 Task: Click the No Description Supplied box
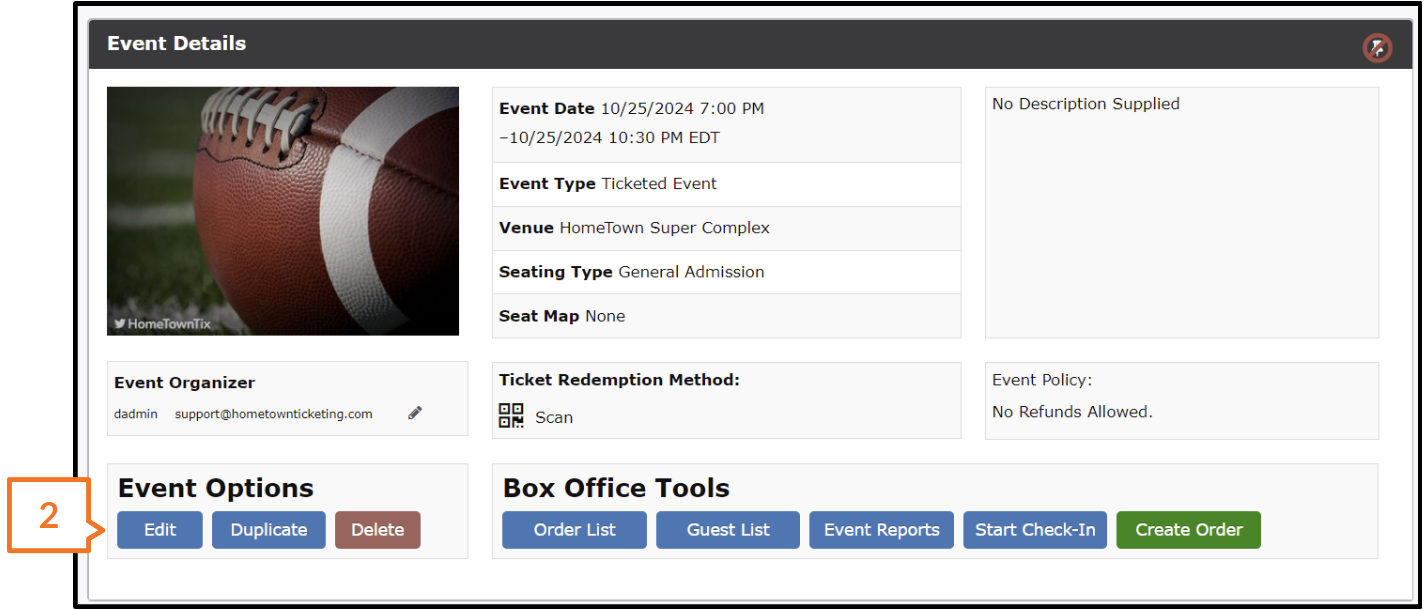point(1182,213)
